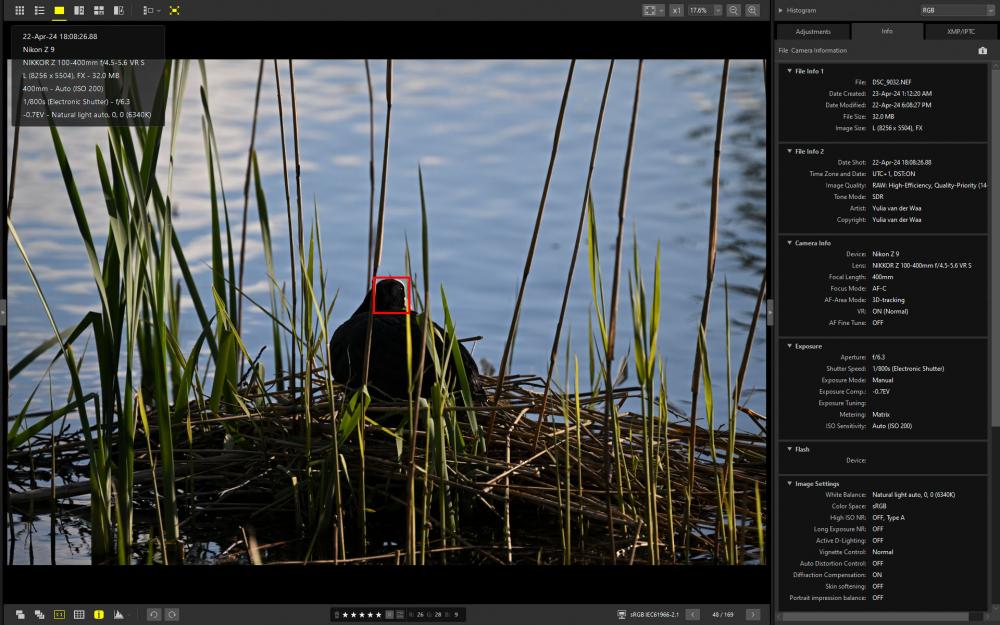This screenshot has height=625, width=1000.
Task: Click the briefcase icon beside File/Camera Information
Action: [982, 50]
